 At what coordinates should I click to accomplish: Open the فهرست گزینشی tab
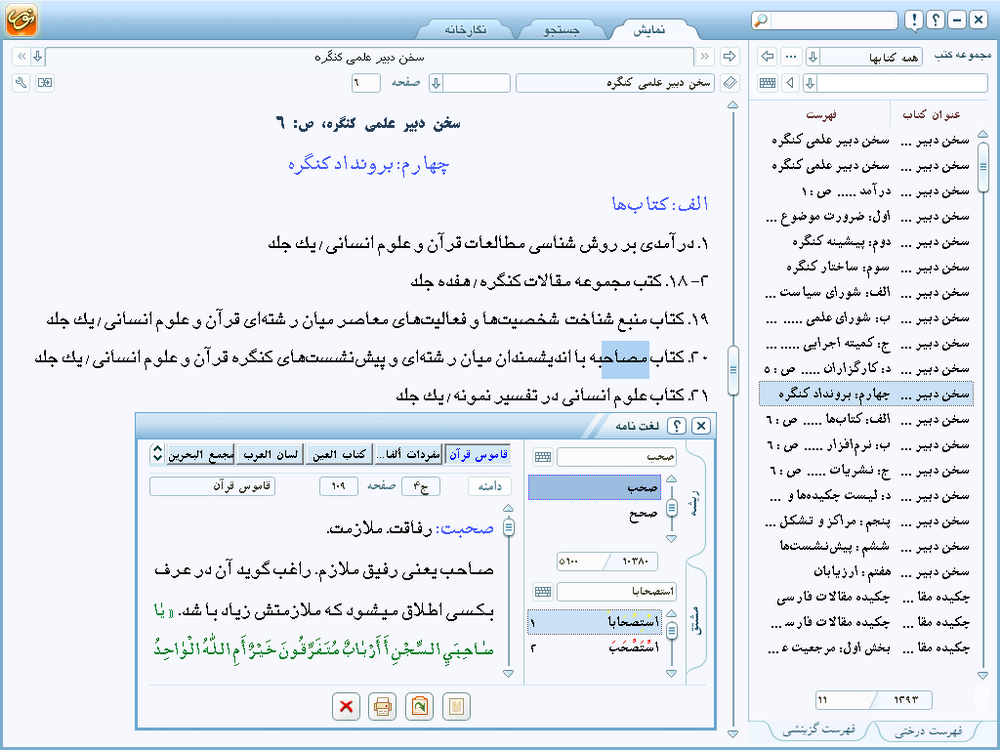[819, 729]
